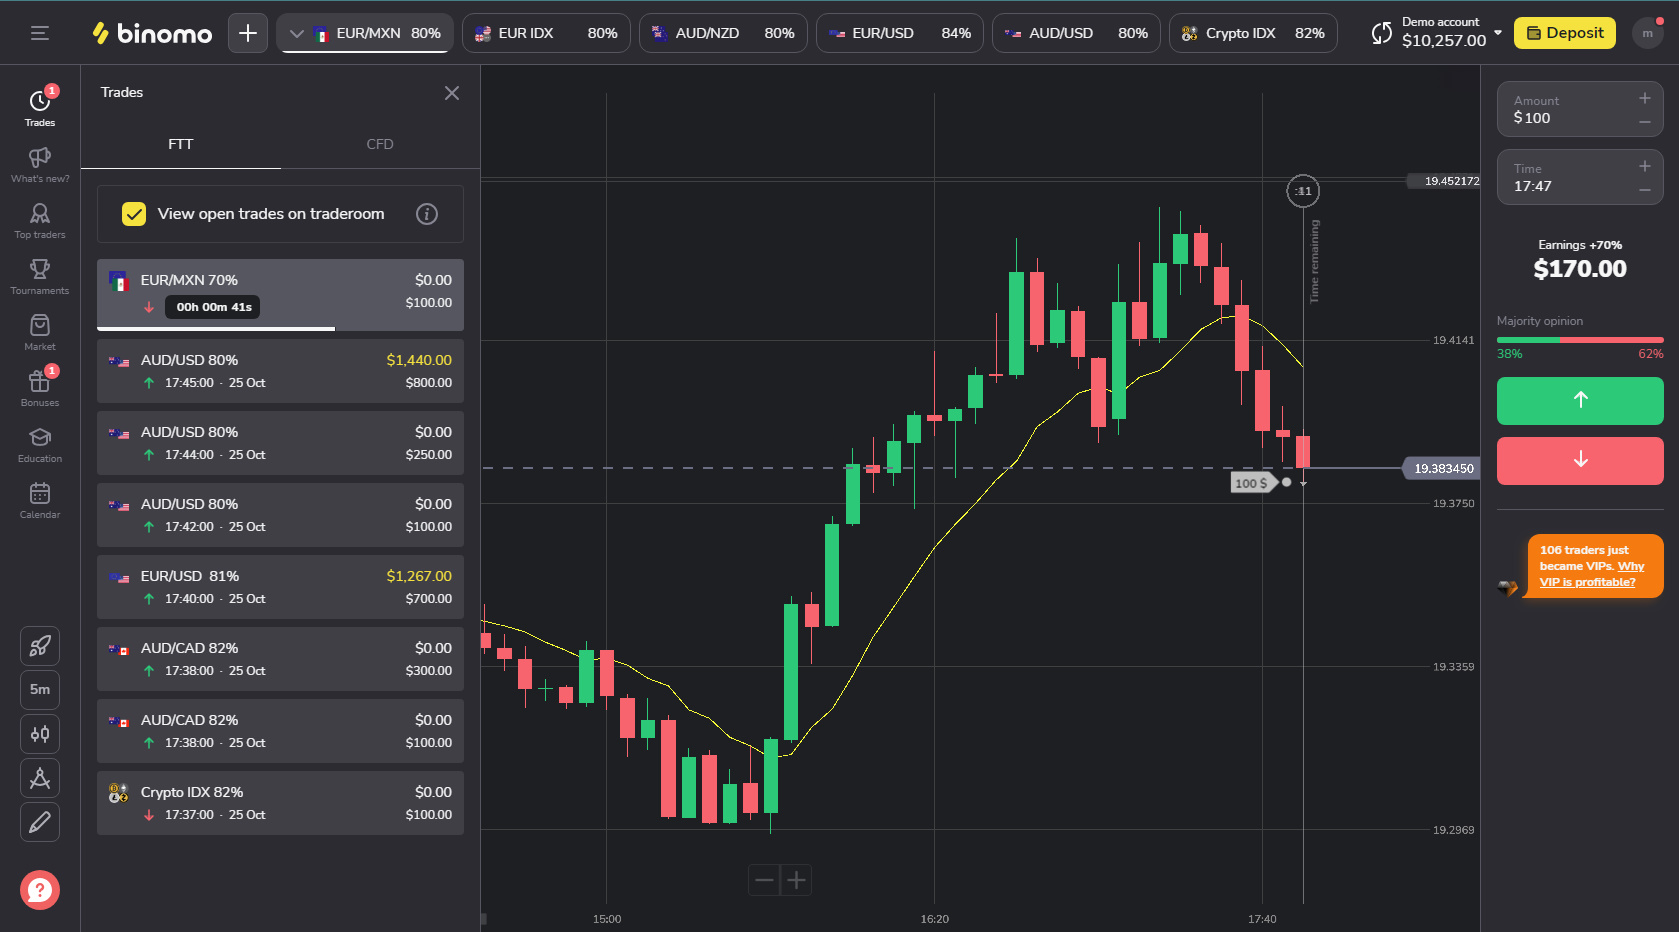Place a down trade with red button
1679x932 pixels.
pos(1580,461)
